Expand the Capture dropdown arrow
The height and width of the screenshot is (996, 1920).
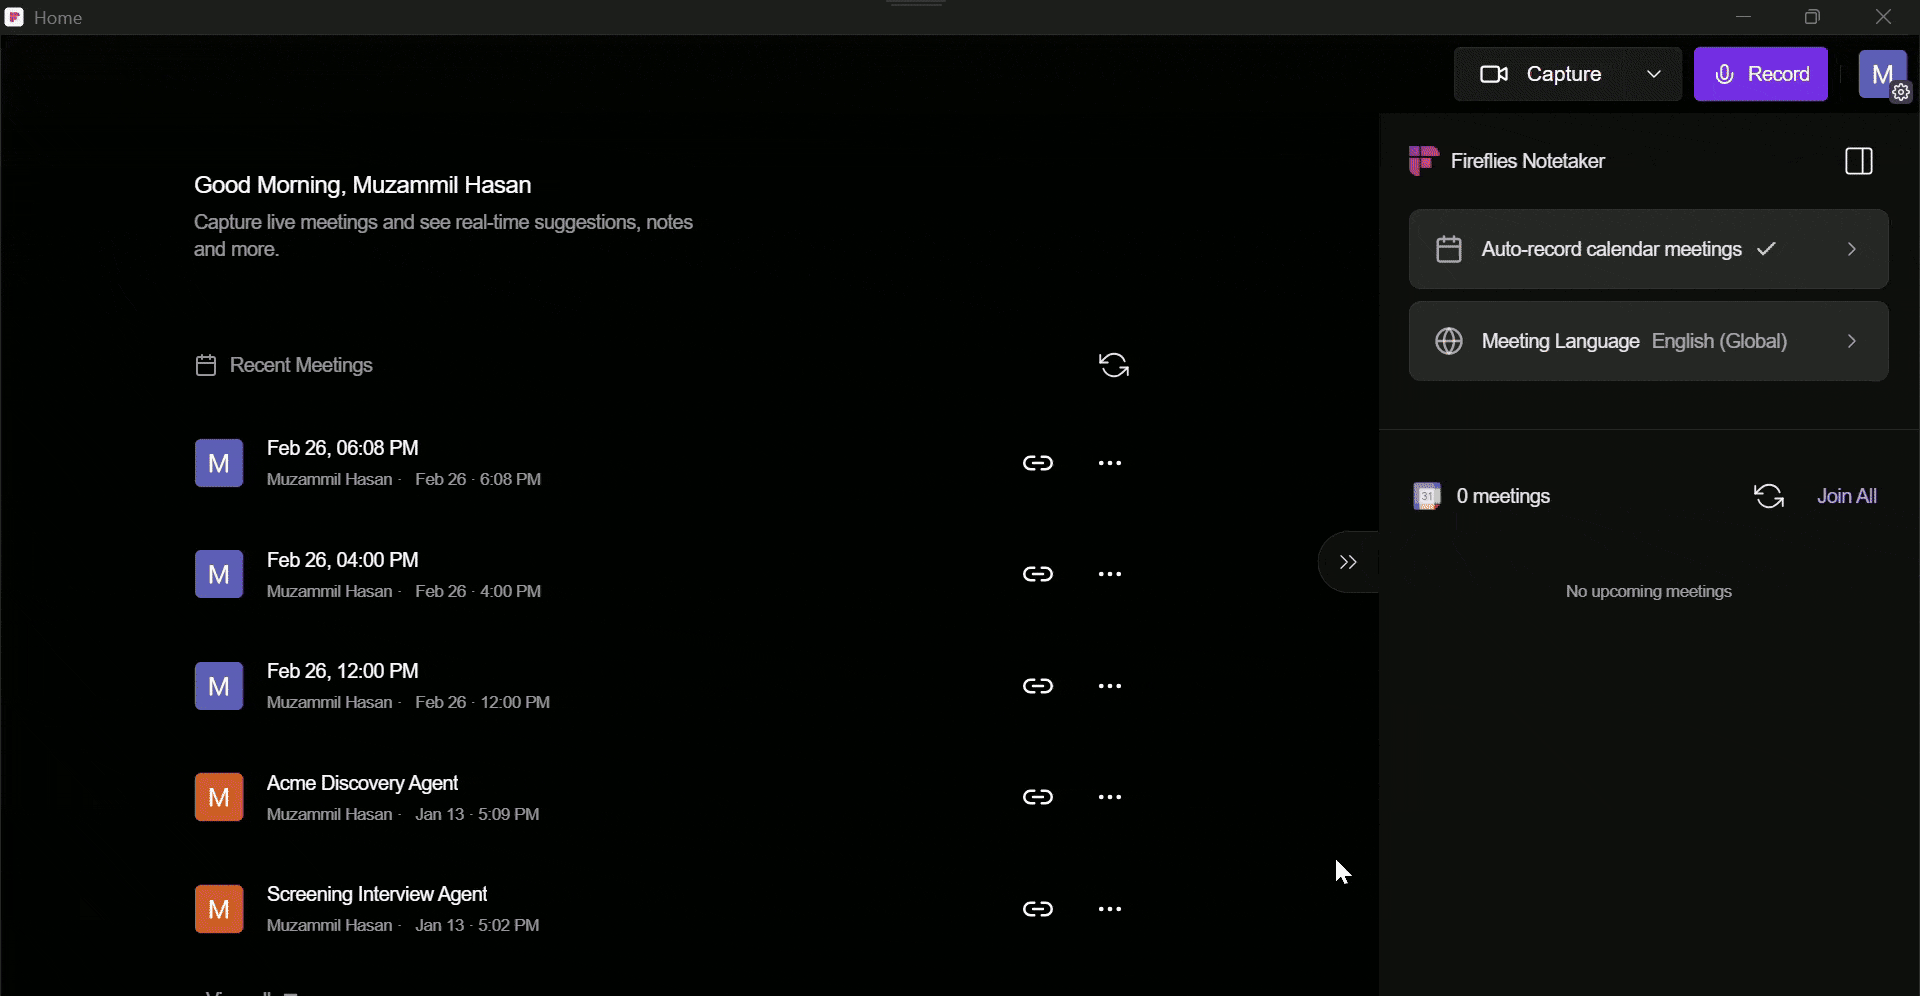pyautogui.click(x=1654, y=74)
